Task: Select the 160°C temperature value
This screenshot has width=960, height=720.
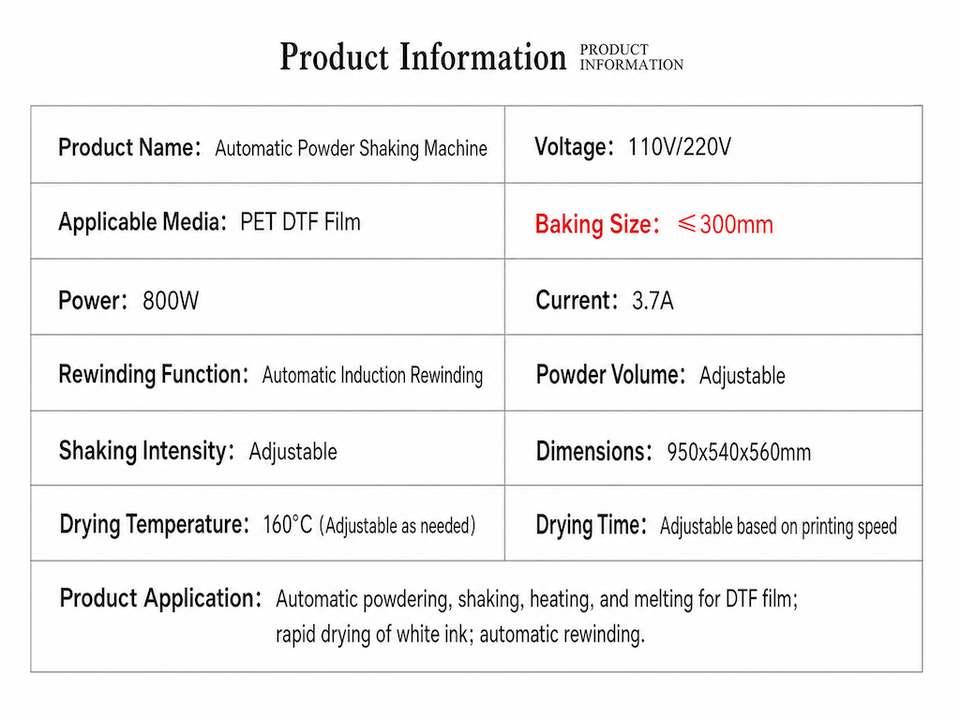Action: click(287, 525)
